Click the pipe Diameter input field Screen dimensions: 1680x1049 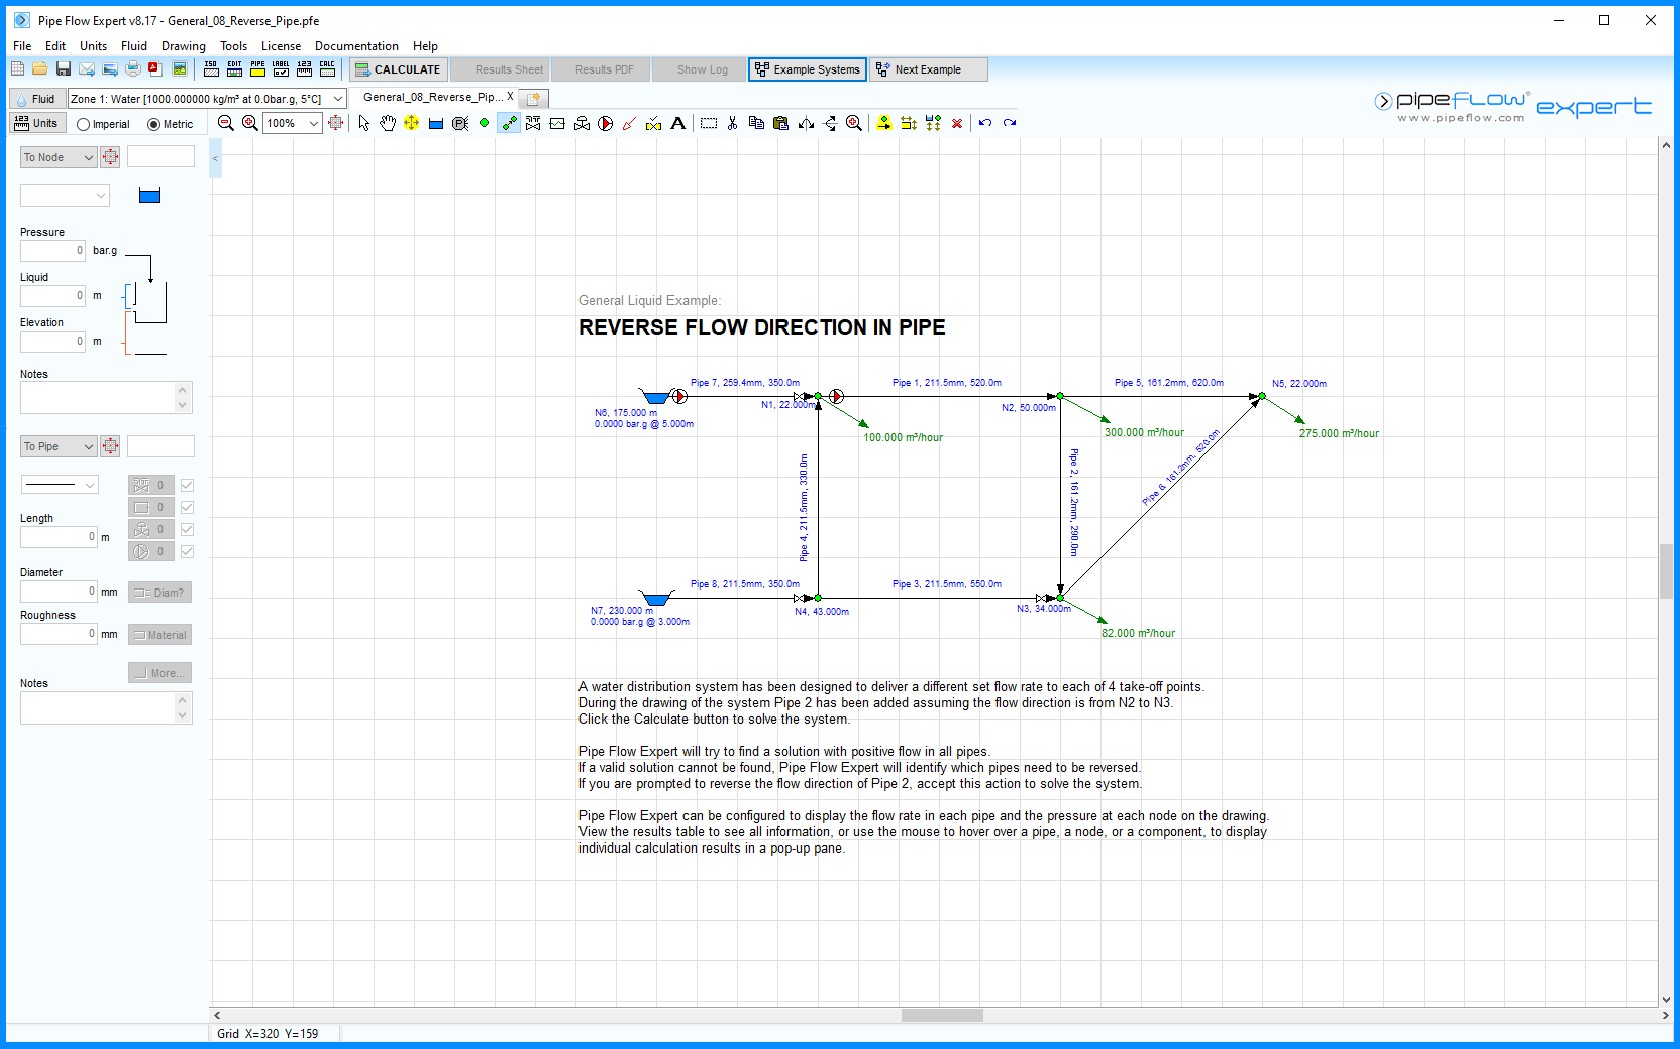[x=59, y=591]
